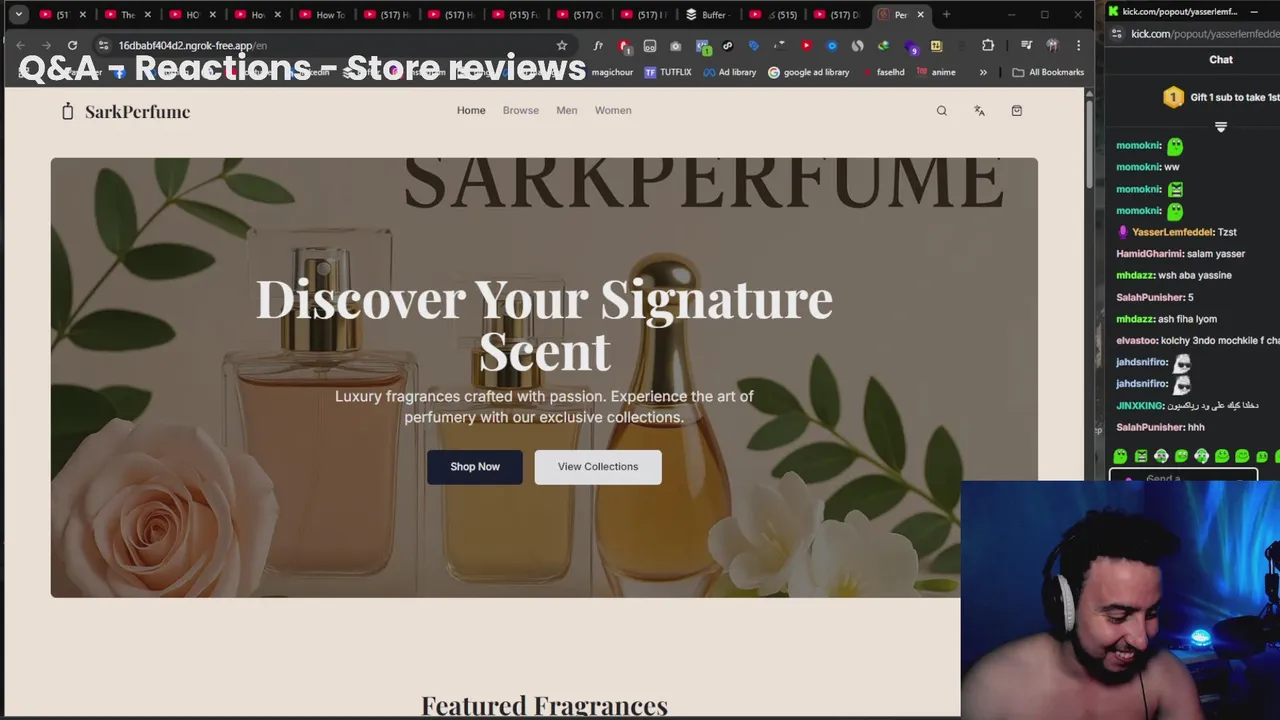Screen dimensions: 1280x720
Task: Click the Kick site info icon in popout address bar
Action: click(1118, 33)
